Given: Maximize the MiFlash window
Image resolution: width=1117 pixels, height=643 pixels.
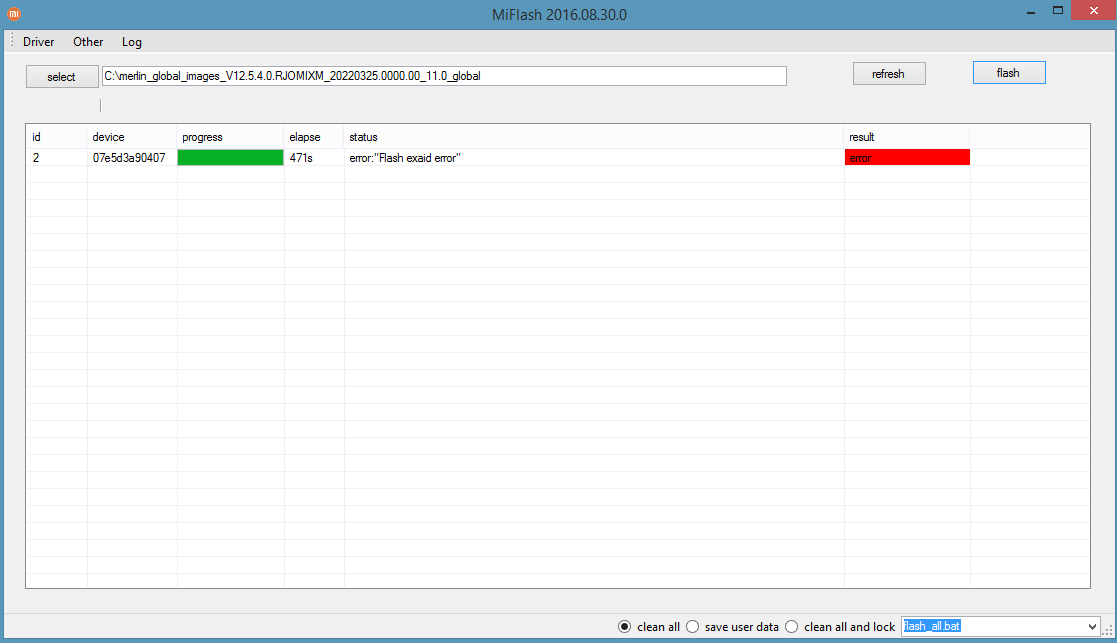Looking at the screenshot, I should 1058,11.
